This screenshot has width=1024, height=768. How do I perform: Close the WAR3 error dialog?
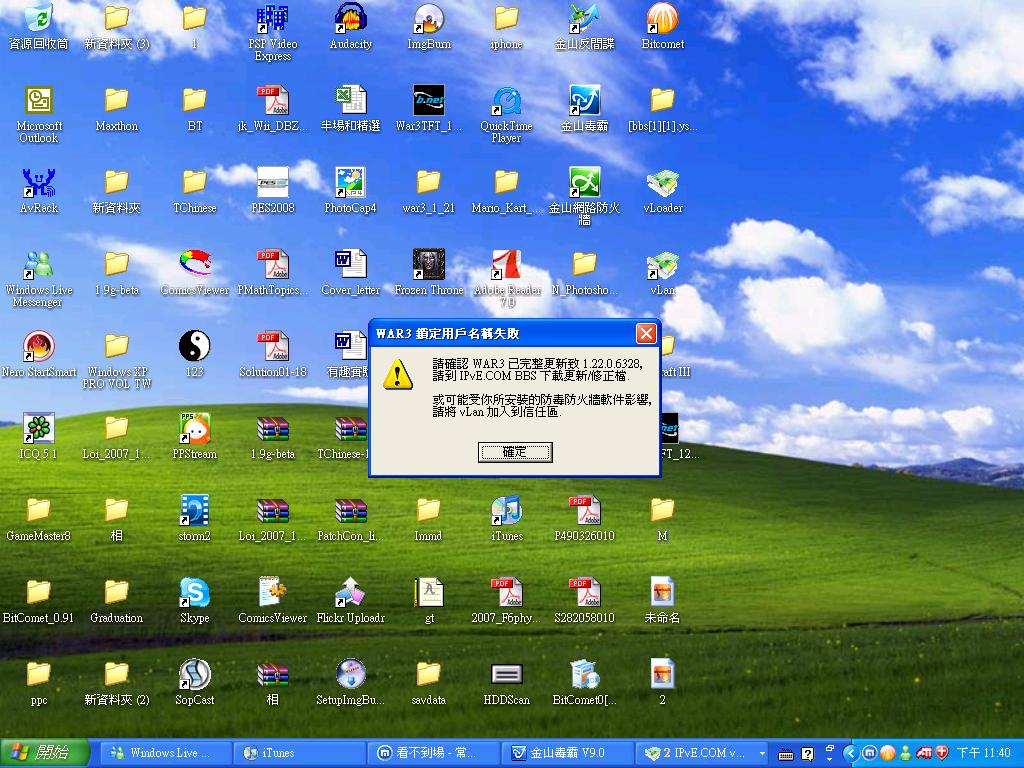pyautogui.click(x=646, y=333)
